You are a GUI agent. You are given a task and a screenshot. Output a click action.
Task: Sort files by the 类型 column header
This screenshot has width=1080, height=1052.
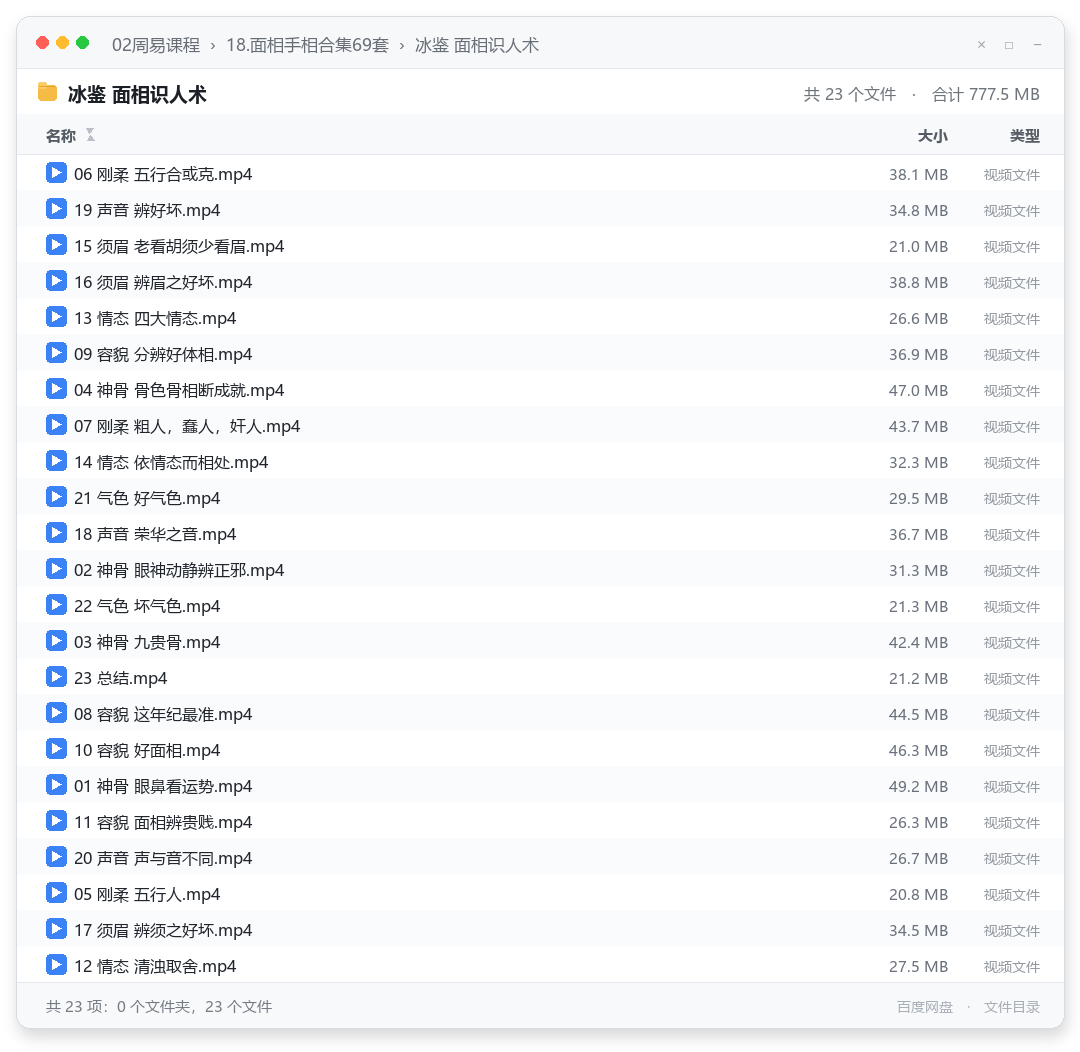1025,136
